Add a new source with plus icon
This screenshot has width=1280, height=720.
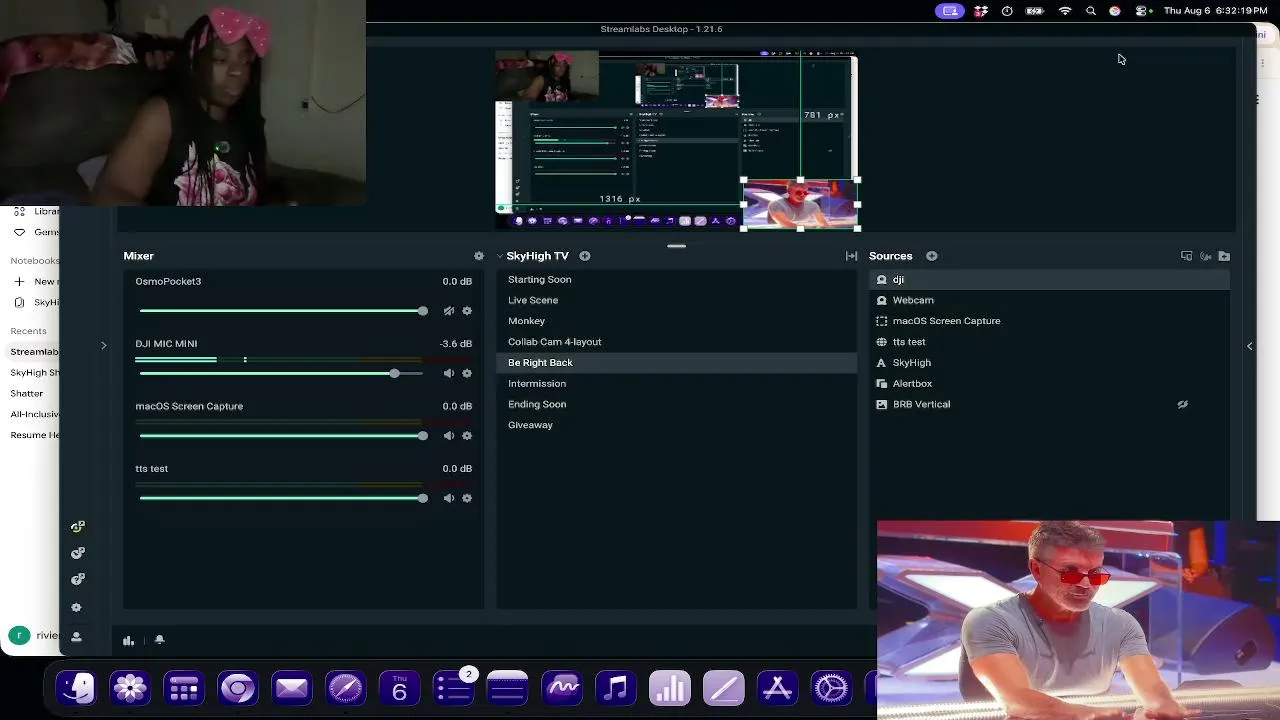pos(932,256)
